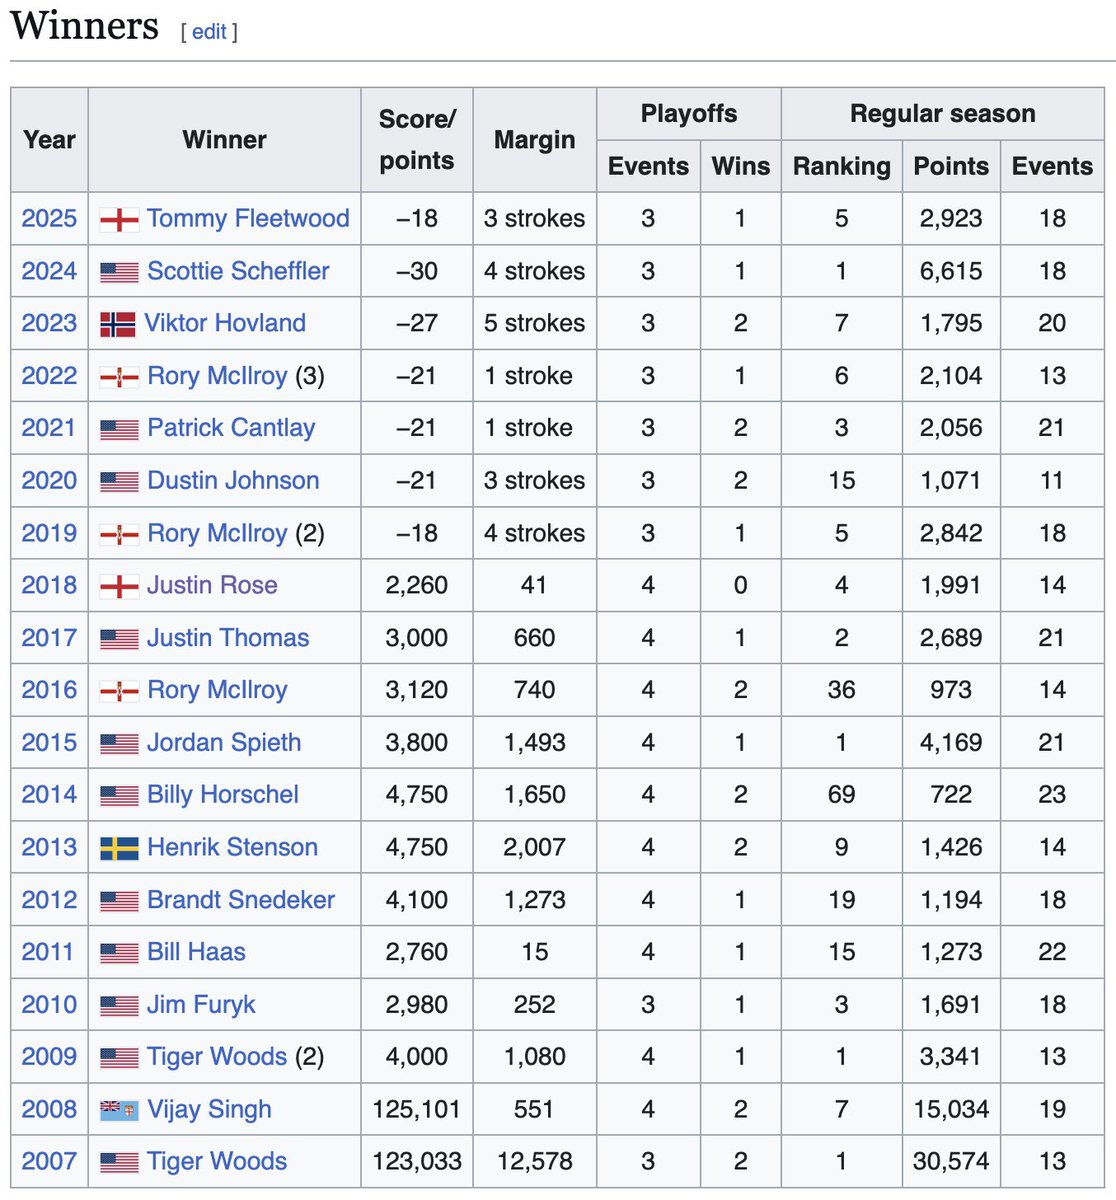Open Tommy Fleetwood's page

point(248,218)
